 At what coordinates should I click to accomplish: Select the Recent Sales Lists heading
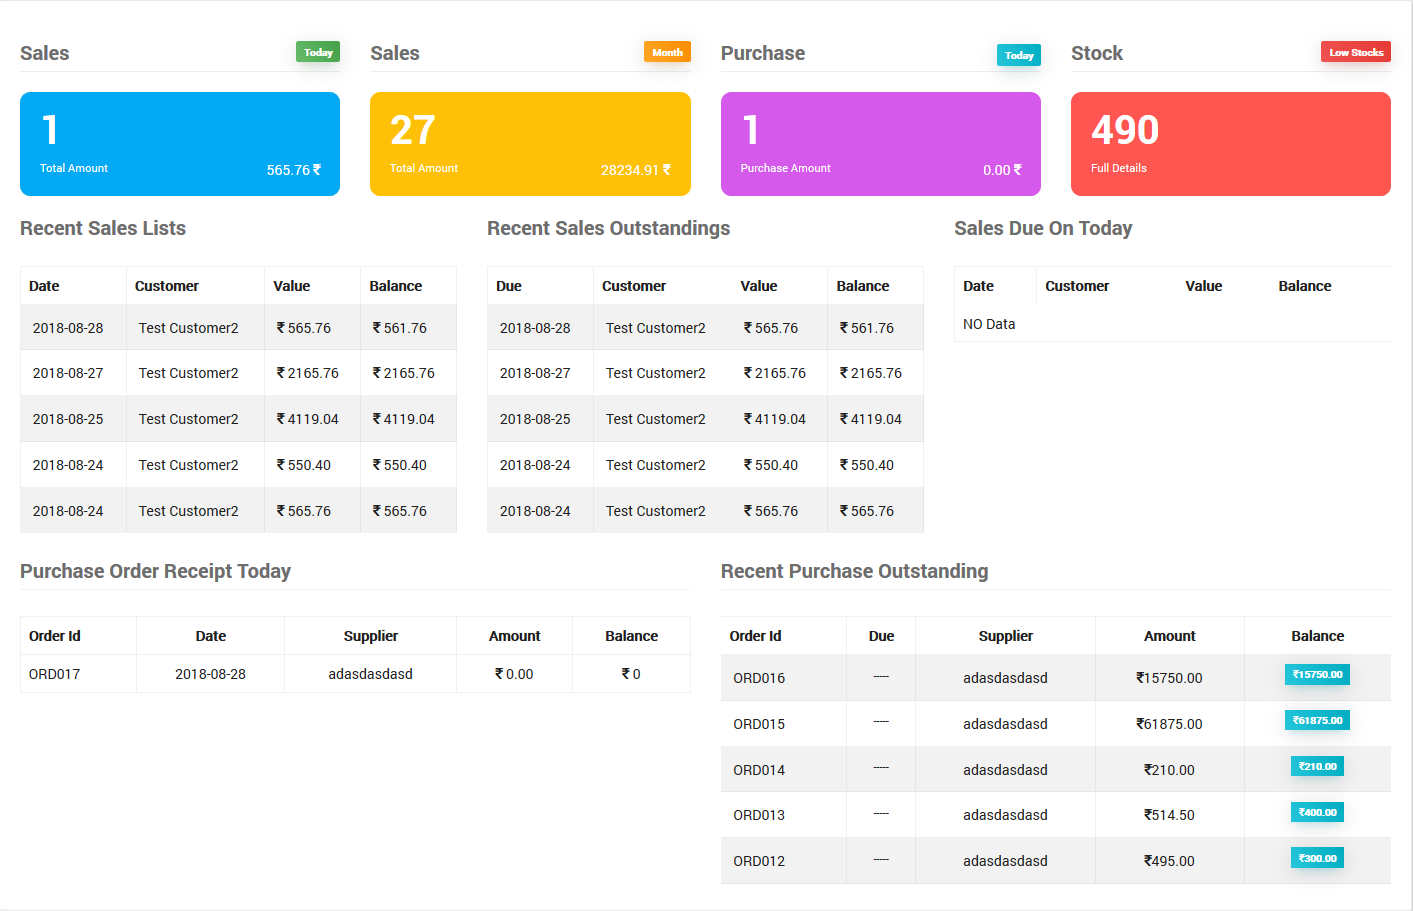(102, 228)
